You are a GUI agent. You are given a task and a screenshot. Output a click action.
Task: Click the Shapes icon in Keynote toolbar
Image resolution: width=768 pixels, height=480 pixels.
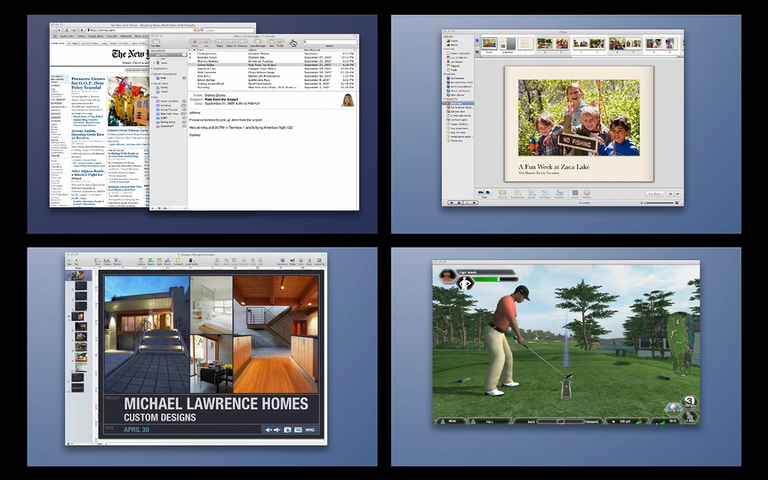pos(151,261)
